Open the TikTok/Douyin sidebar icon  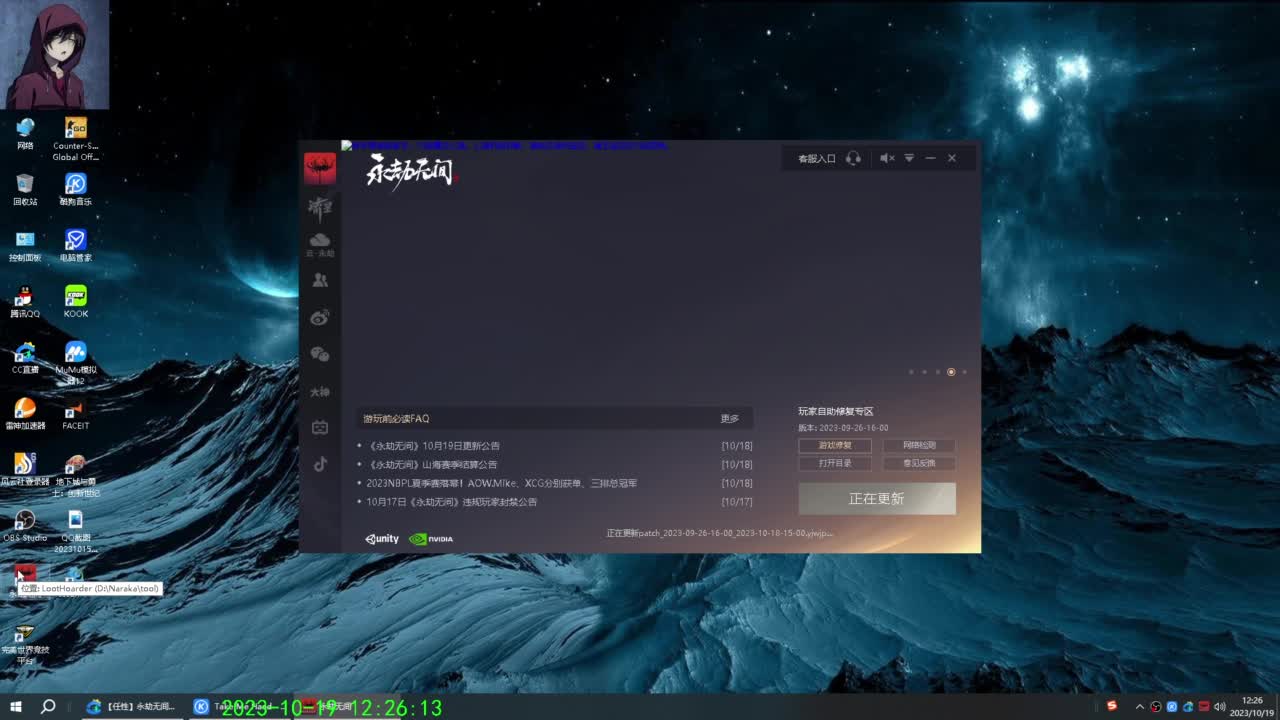pyautogui.click(x=320, y=464)
